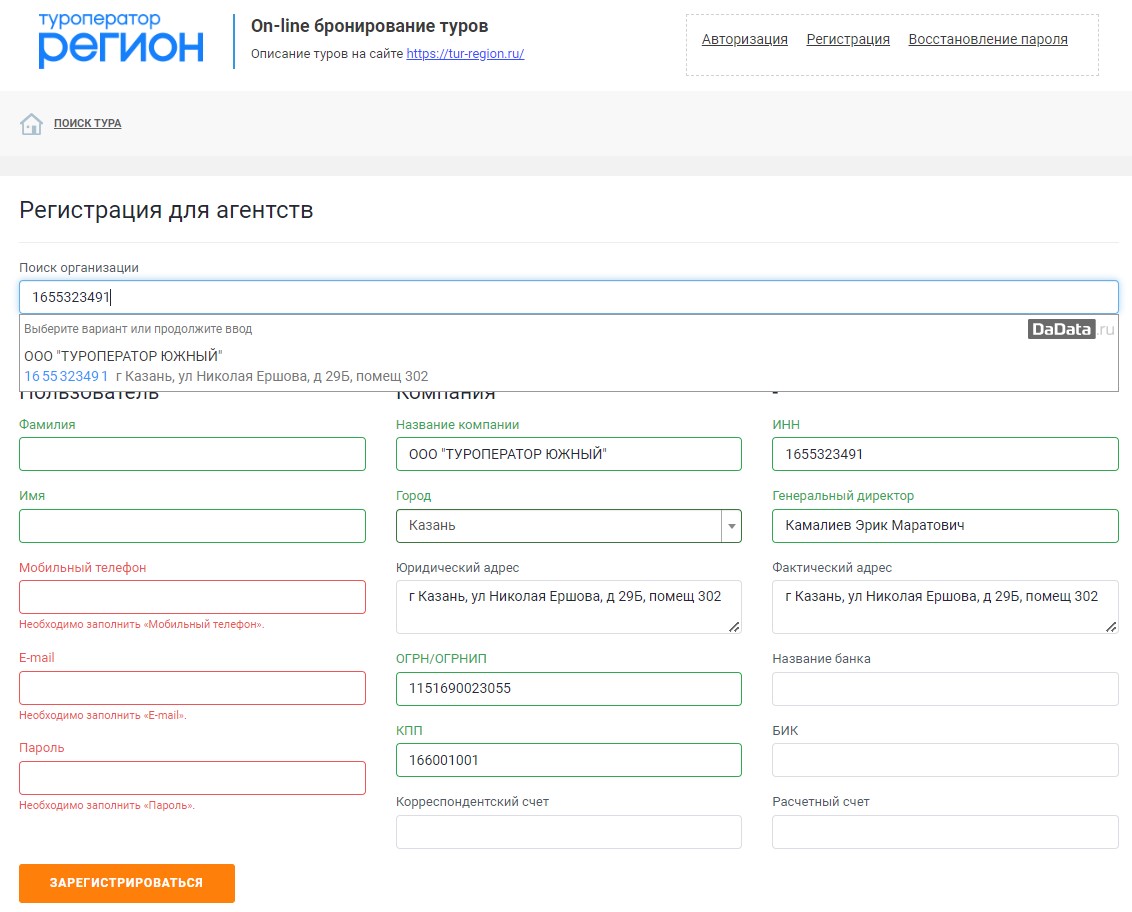This screenshot has height=912, width=1132.
Task: Click the home icon in breadcrumb
Action: (x=31, y=124)
